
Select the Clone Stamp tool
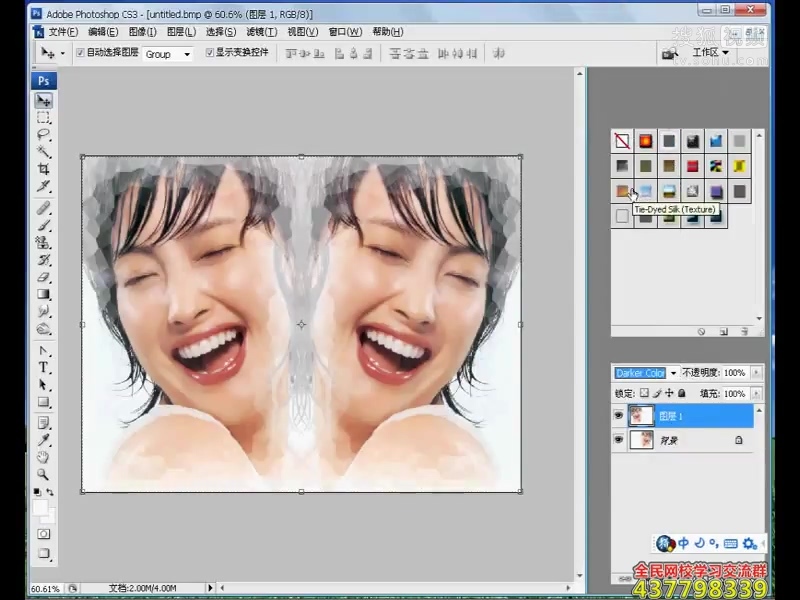click(44, 242)
